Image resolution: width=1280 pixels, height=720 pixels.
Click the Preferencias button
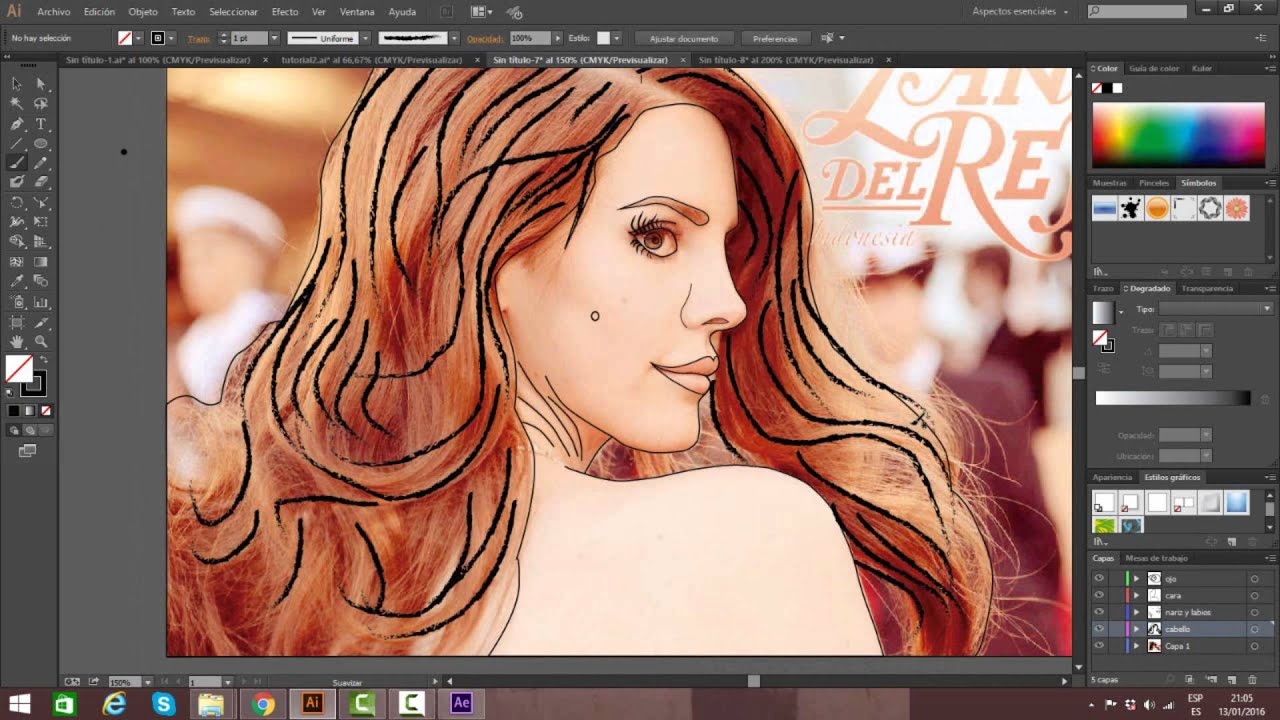775,38
